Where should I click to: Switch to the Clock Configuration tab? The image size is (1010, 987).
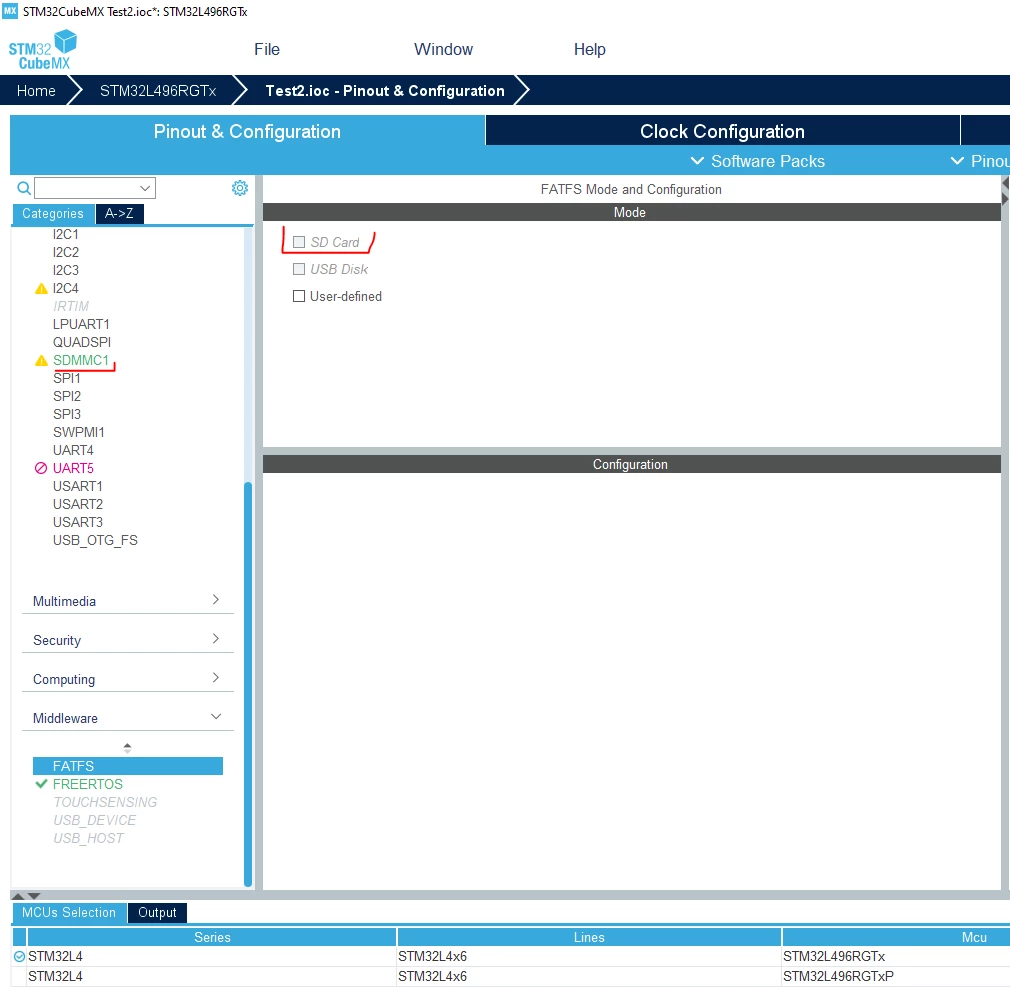722,131
